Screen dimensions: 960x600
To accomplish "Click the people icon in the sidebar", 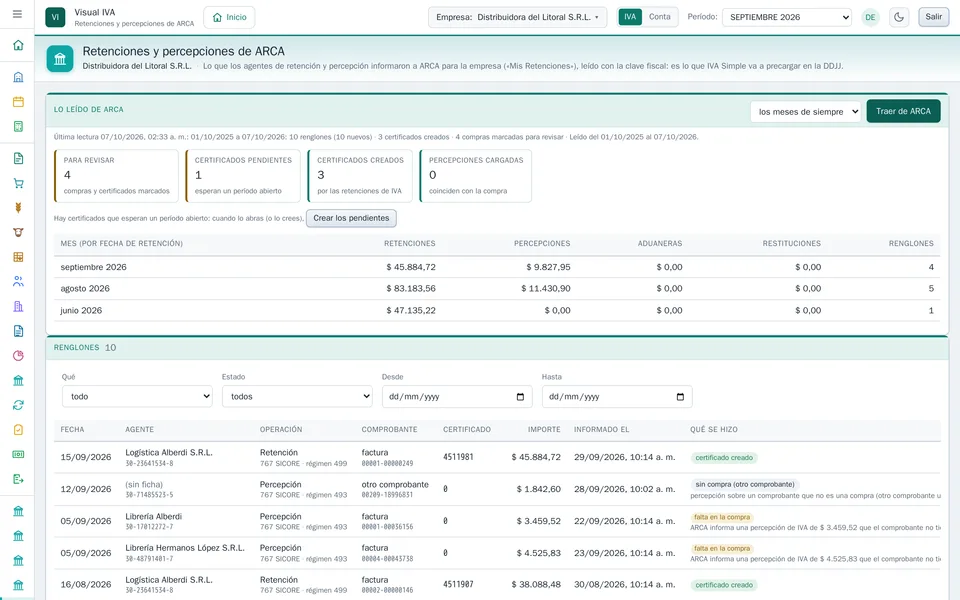I will coord(18,282).
